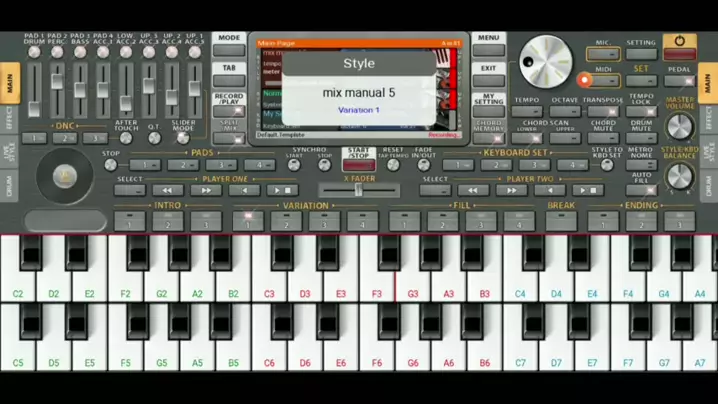This screenshot has height=404, width=718.
Task: Switch to the Effect side tab on left
Action: (8, 119)
